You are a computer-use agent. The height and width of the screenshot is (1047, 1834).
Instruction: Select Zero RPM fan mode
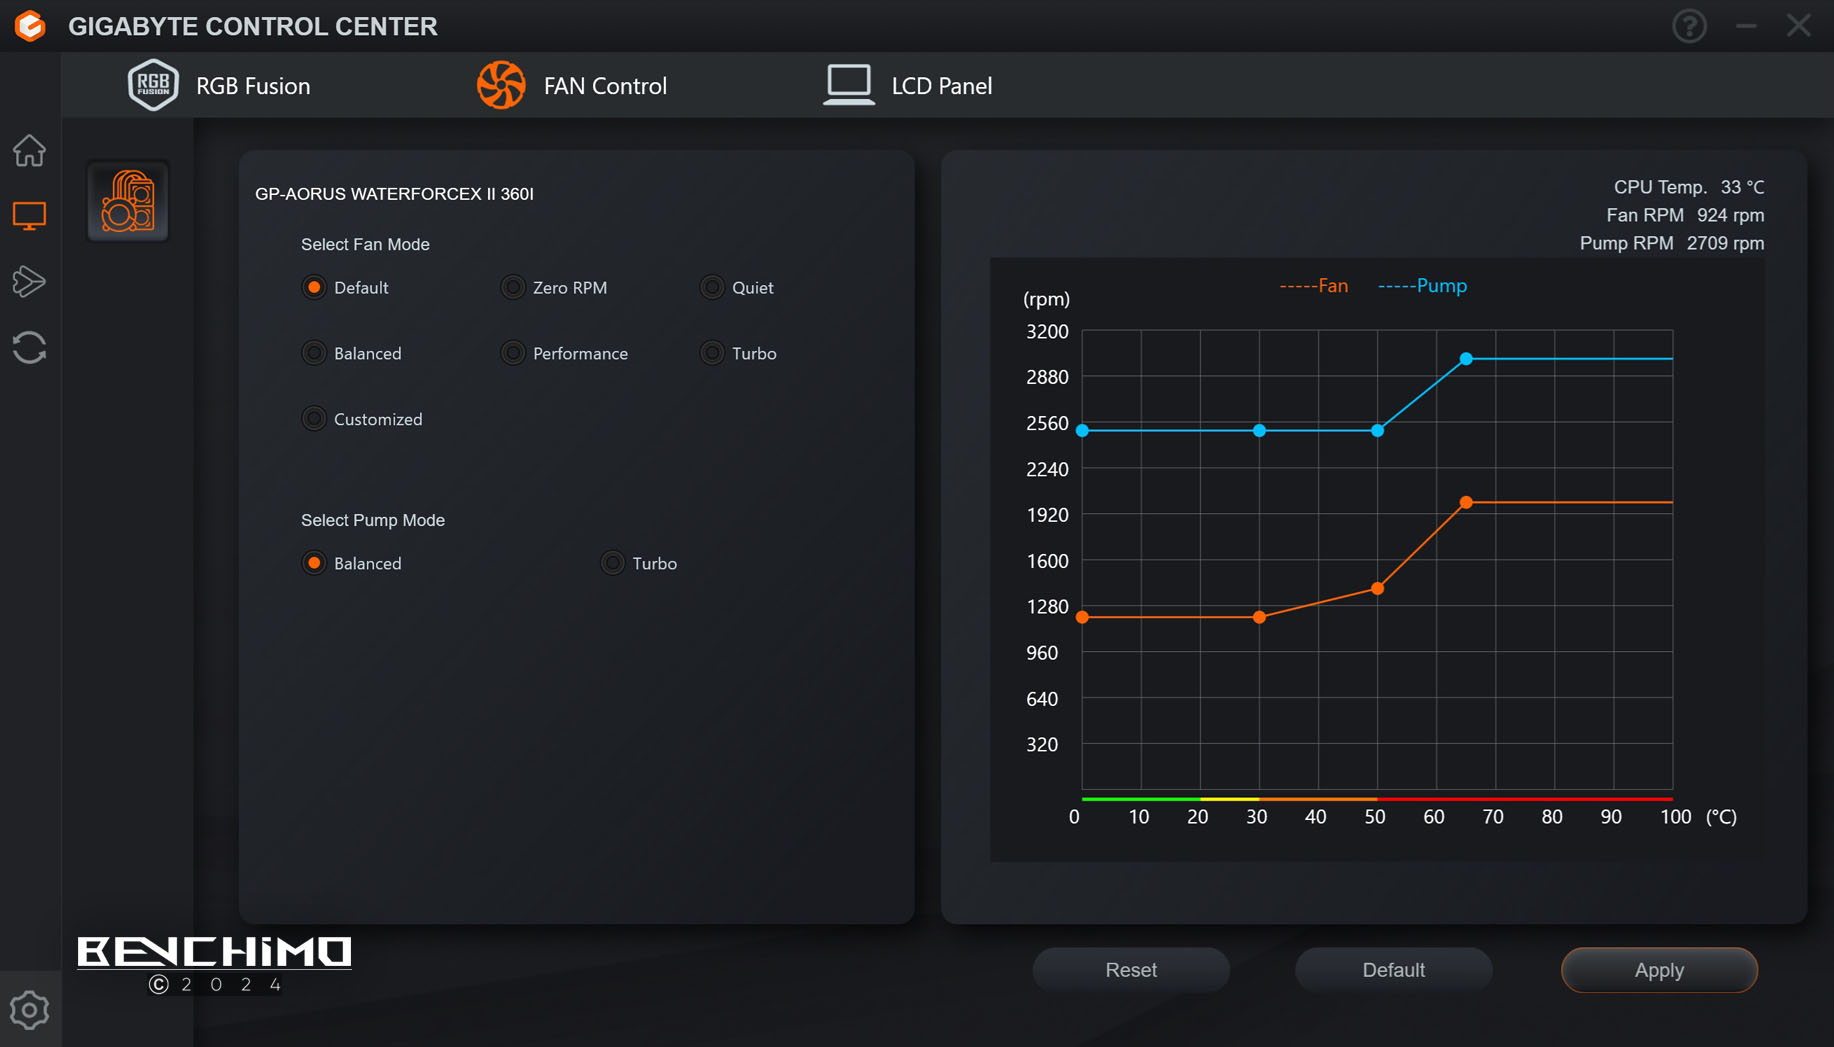point(513,288)
